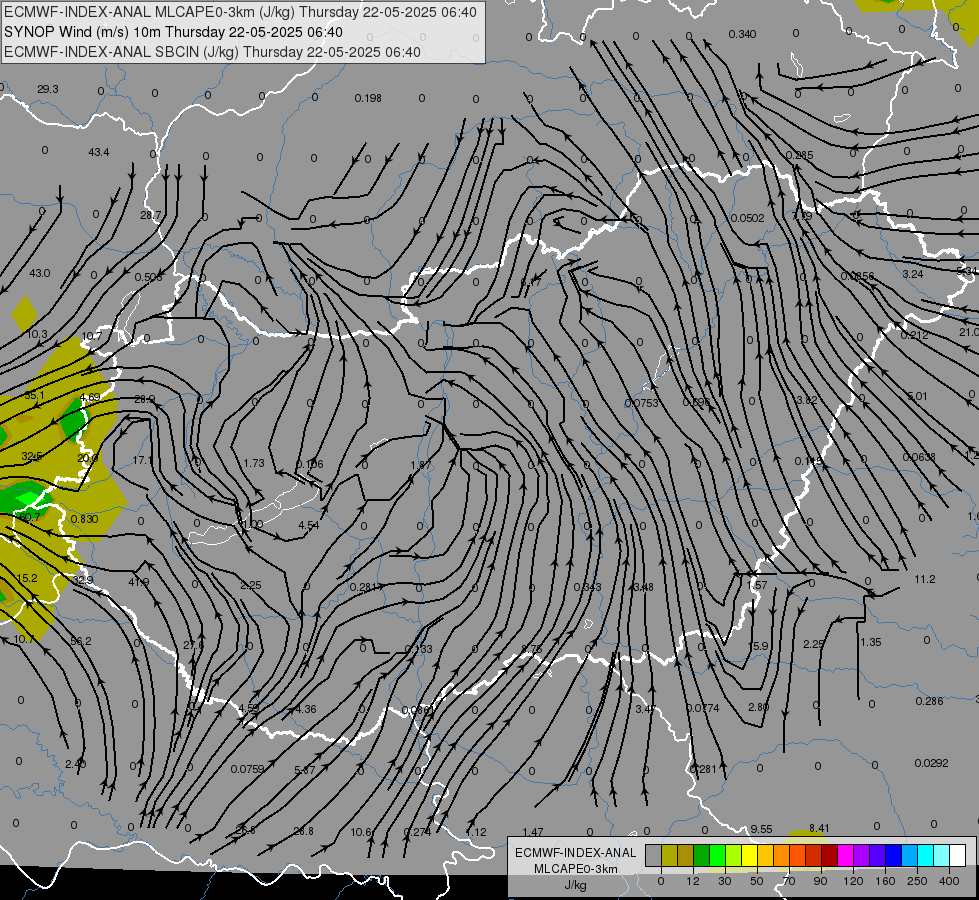Click the map value '0.340'
Viewport: 979px width, 900px height.
[x=742, y=34]
